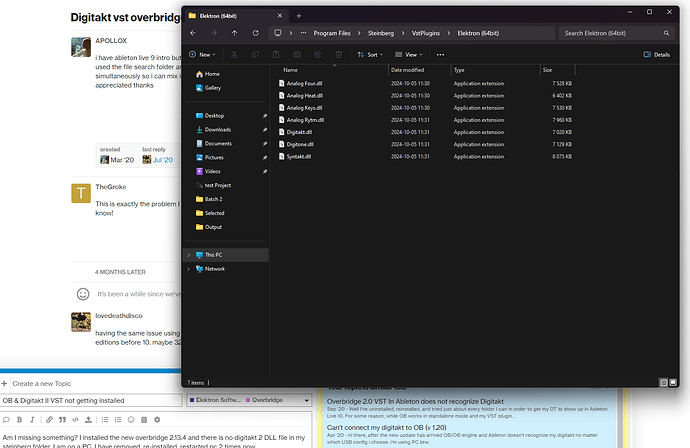Click breadcrumb chevron after Steinberg

403,33
